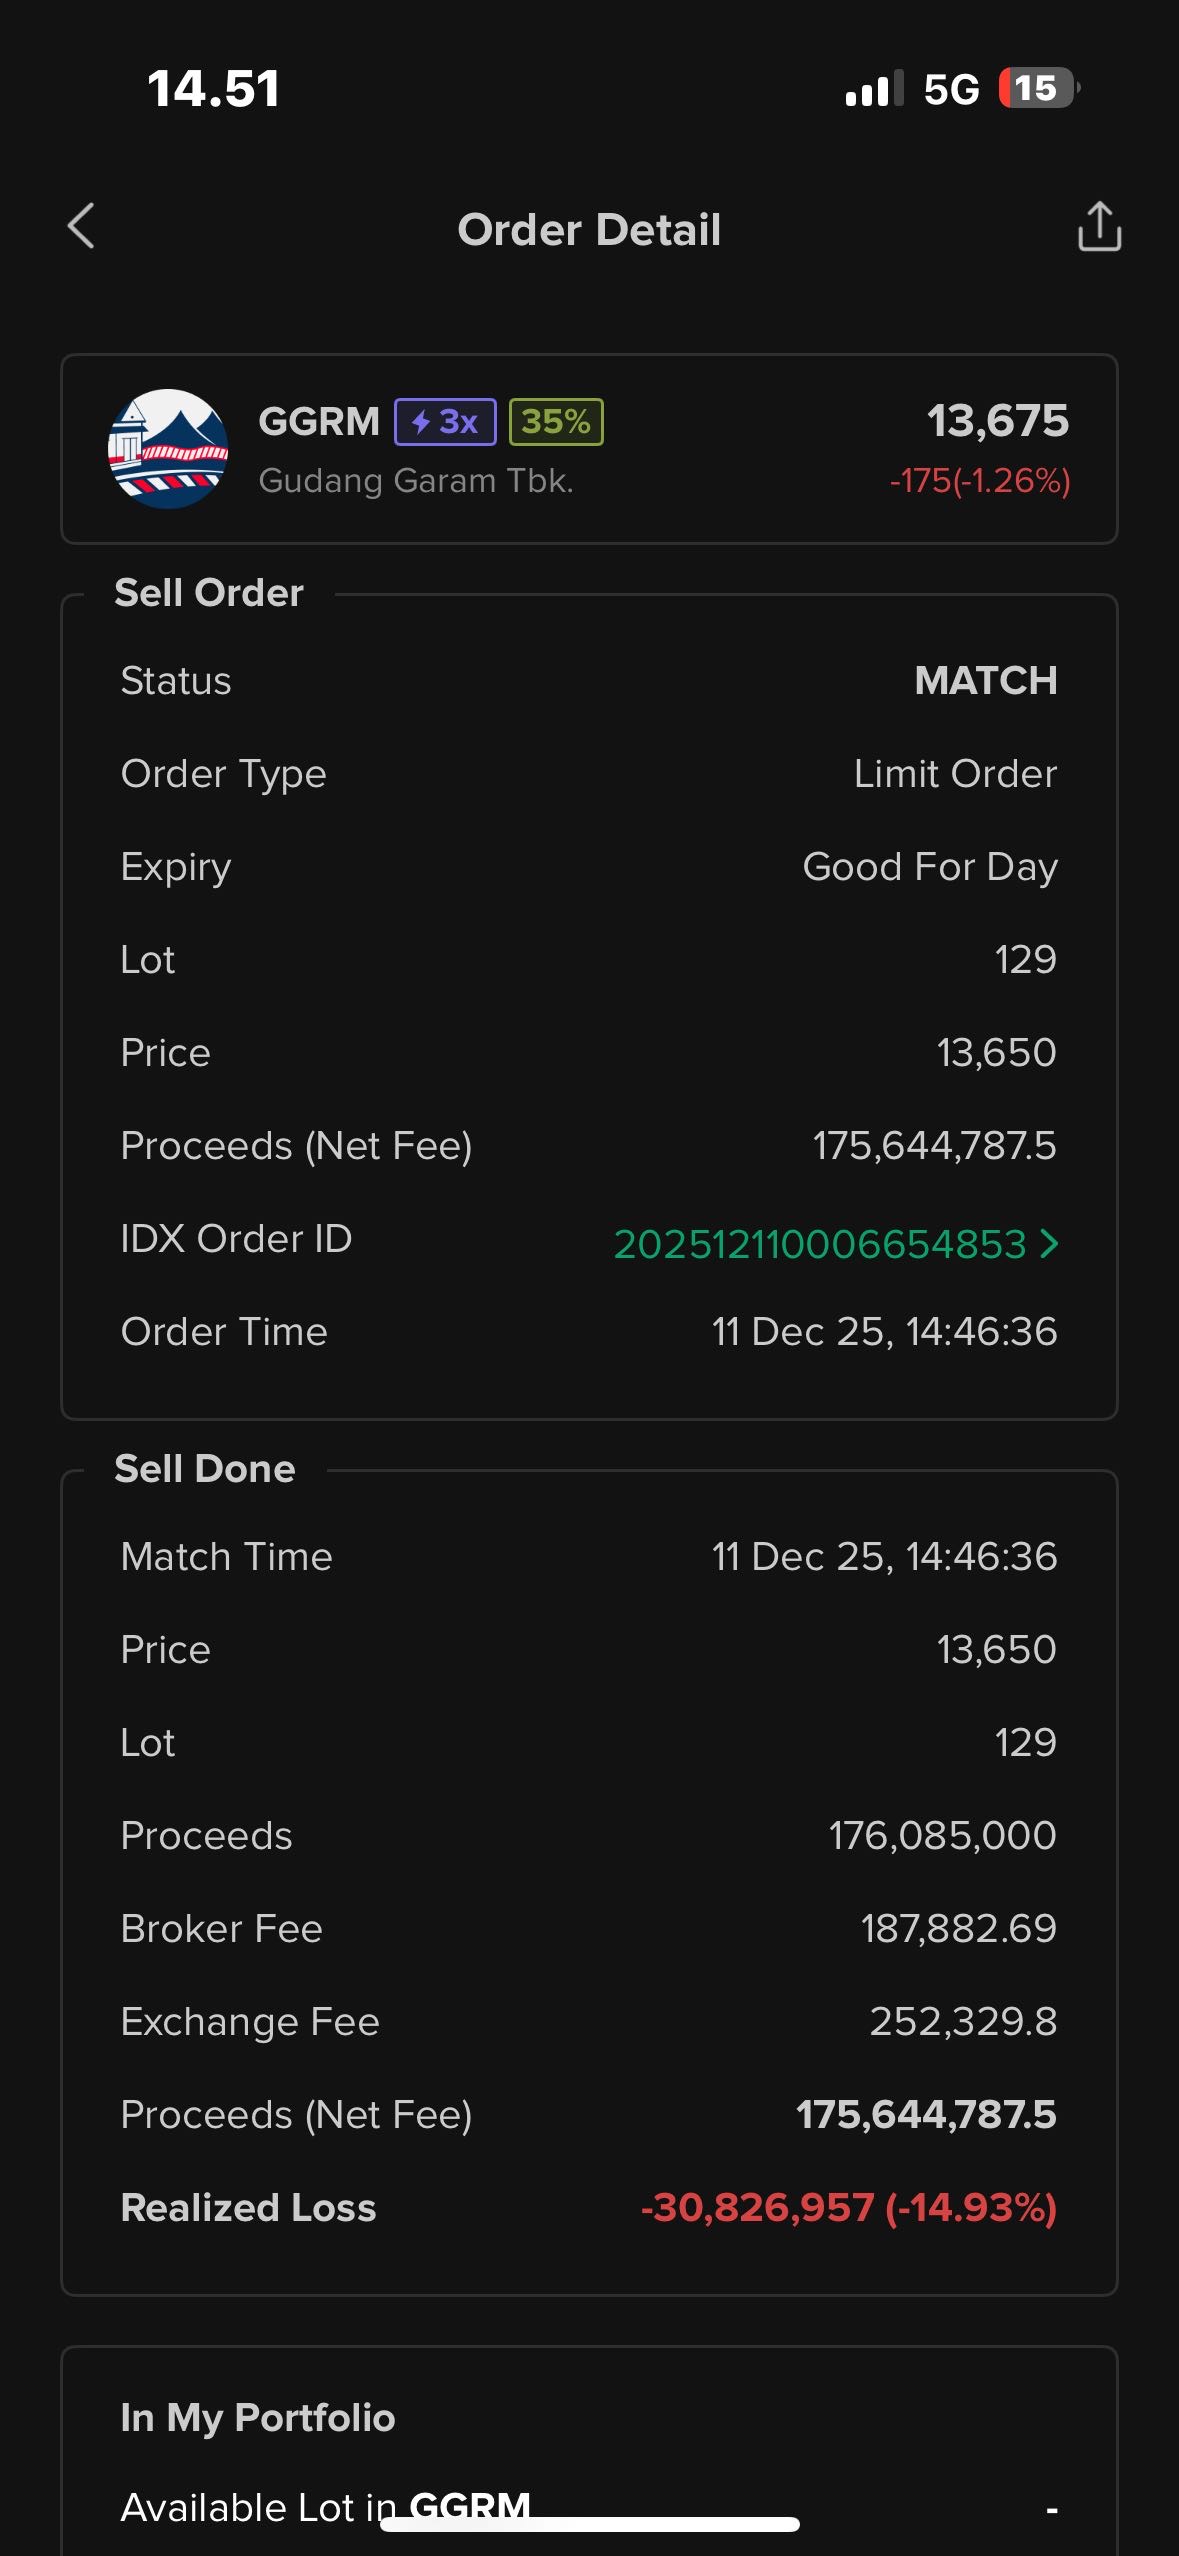Tap the MATCH status value

[985, 681]
